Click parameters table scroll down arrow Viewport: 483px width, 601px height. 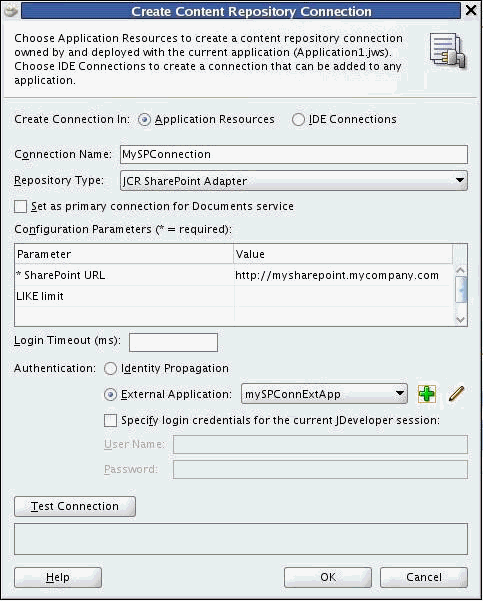coord(460,319)
